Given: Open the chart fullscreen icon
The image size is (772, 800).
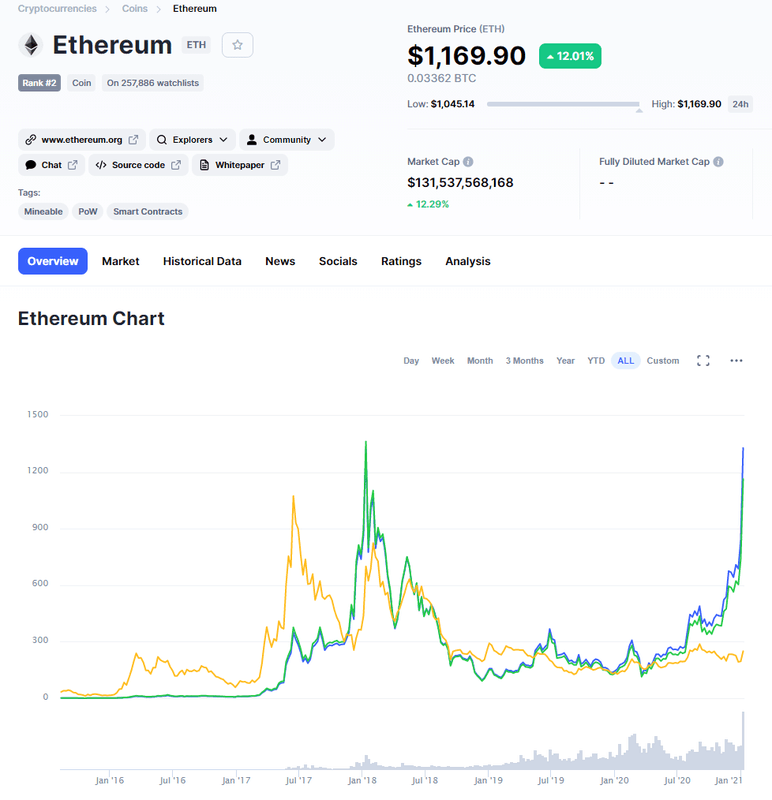Looking at the screenshot, I should tap(703, 361).
